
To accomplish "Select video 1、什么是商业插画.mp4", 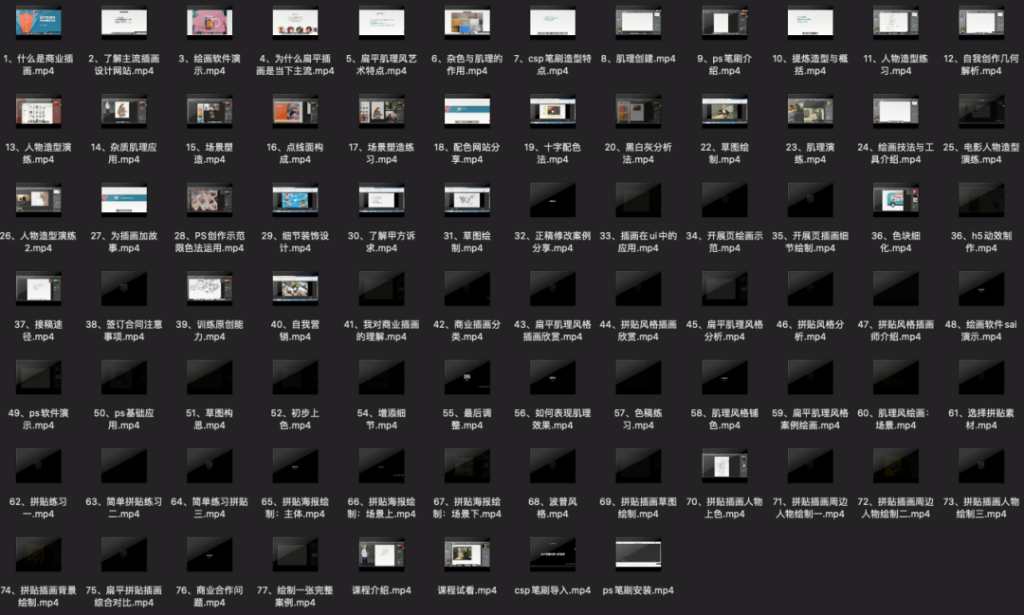I will (x=38, y=22).
